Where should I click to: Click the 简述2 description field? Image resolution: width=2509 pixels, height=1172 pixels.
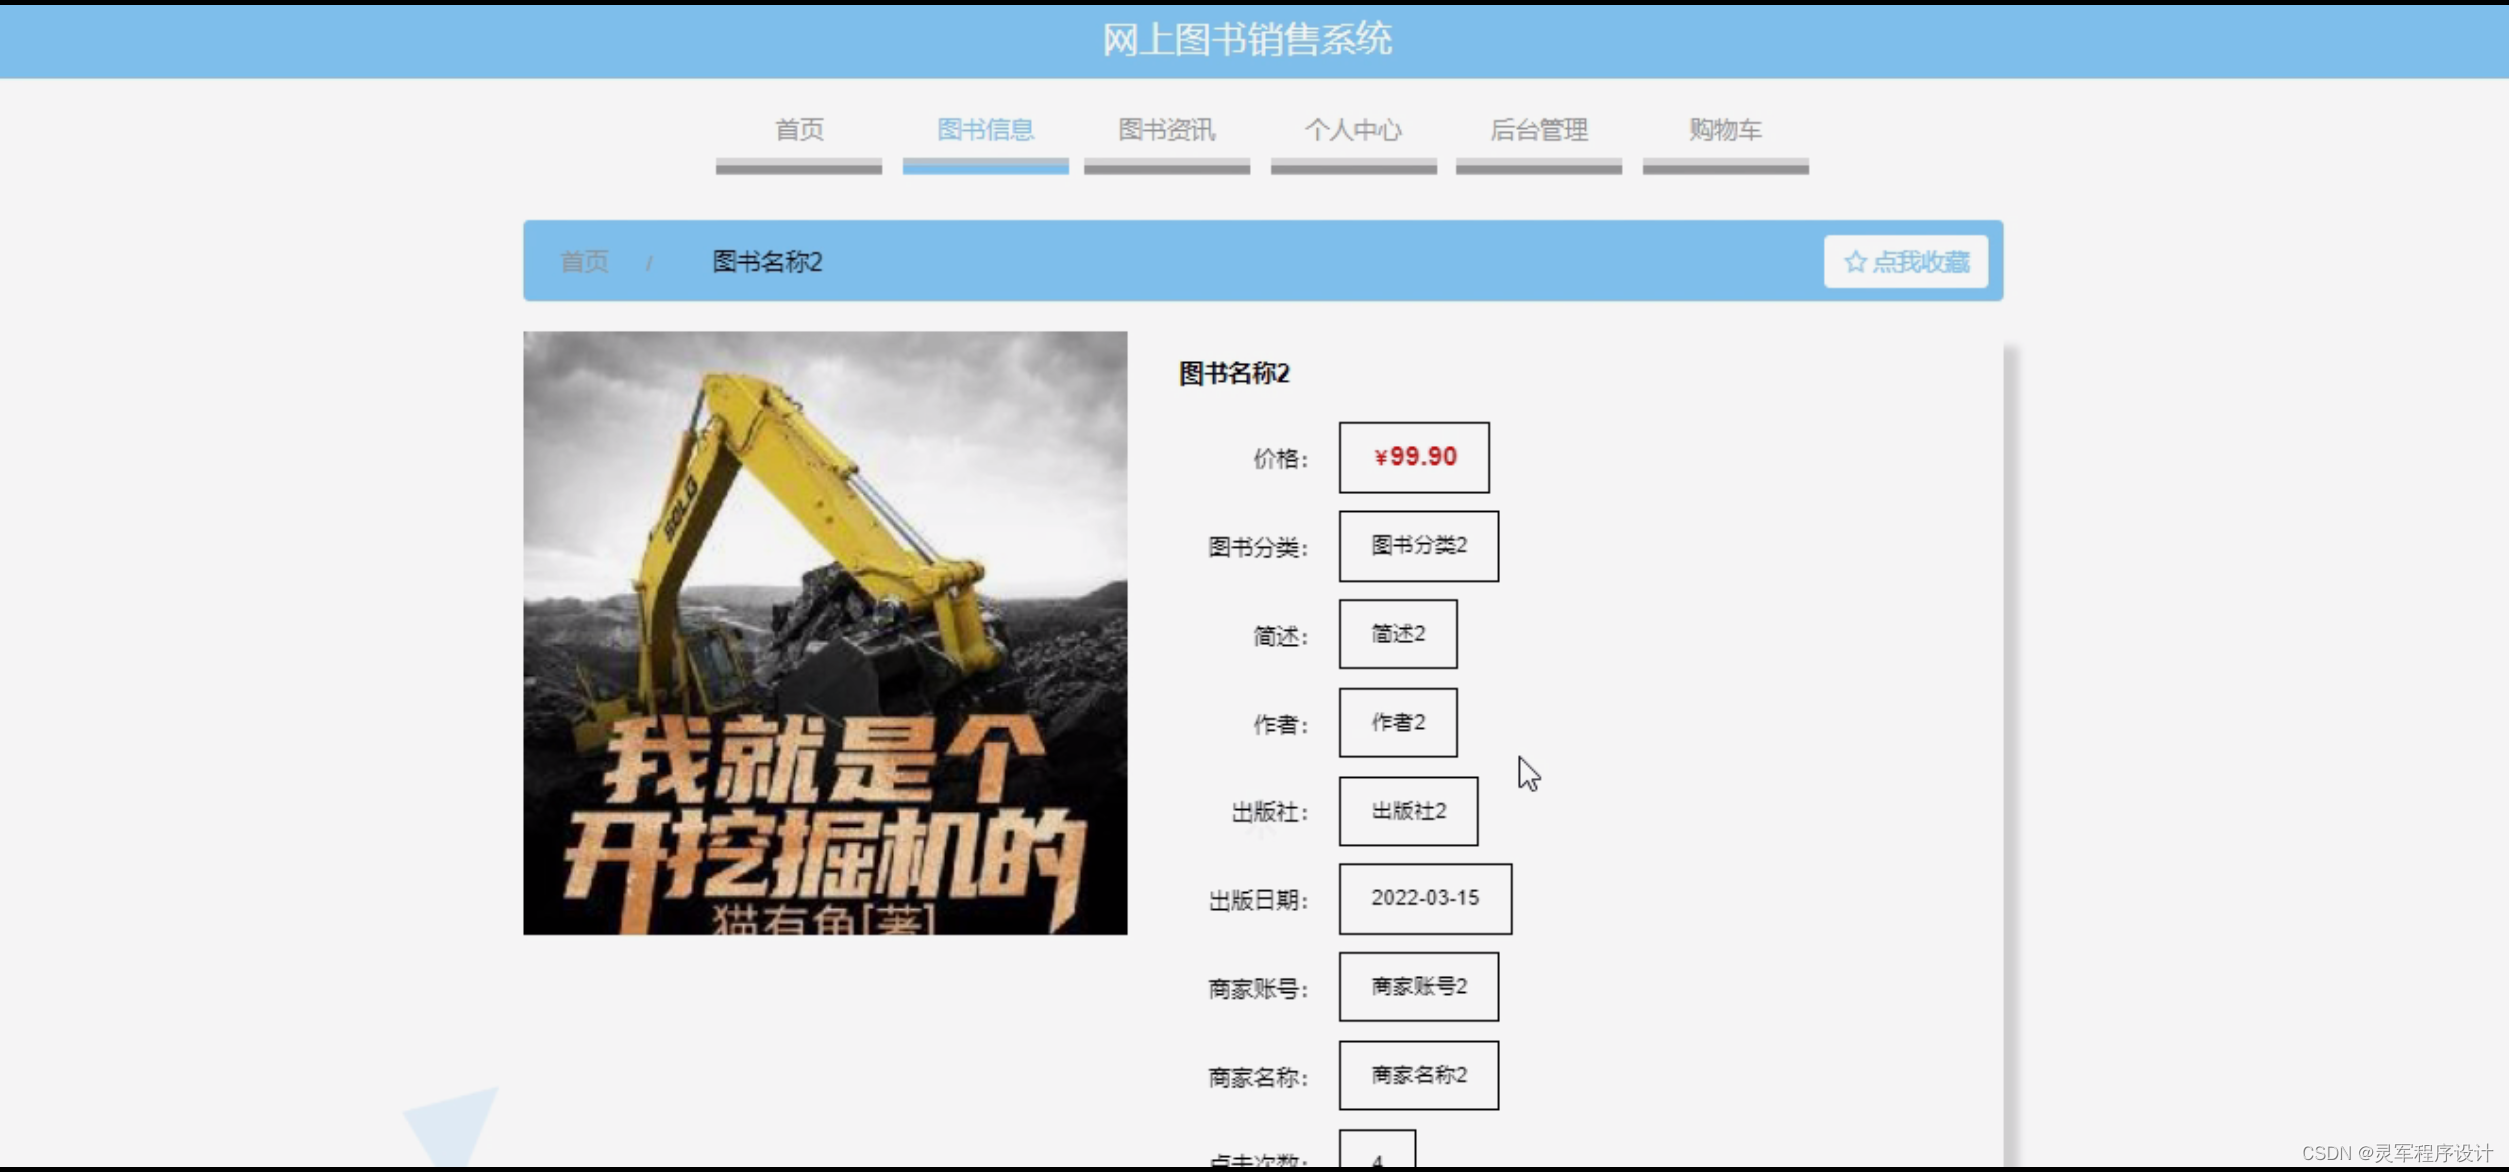pyautogui.click(x=1397, y=634)
